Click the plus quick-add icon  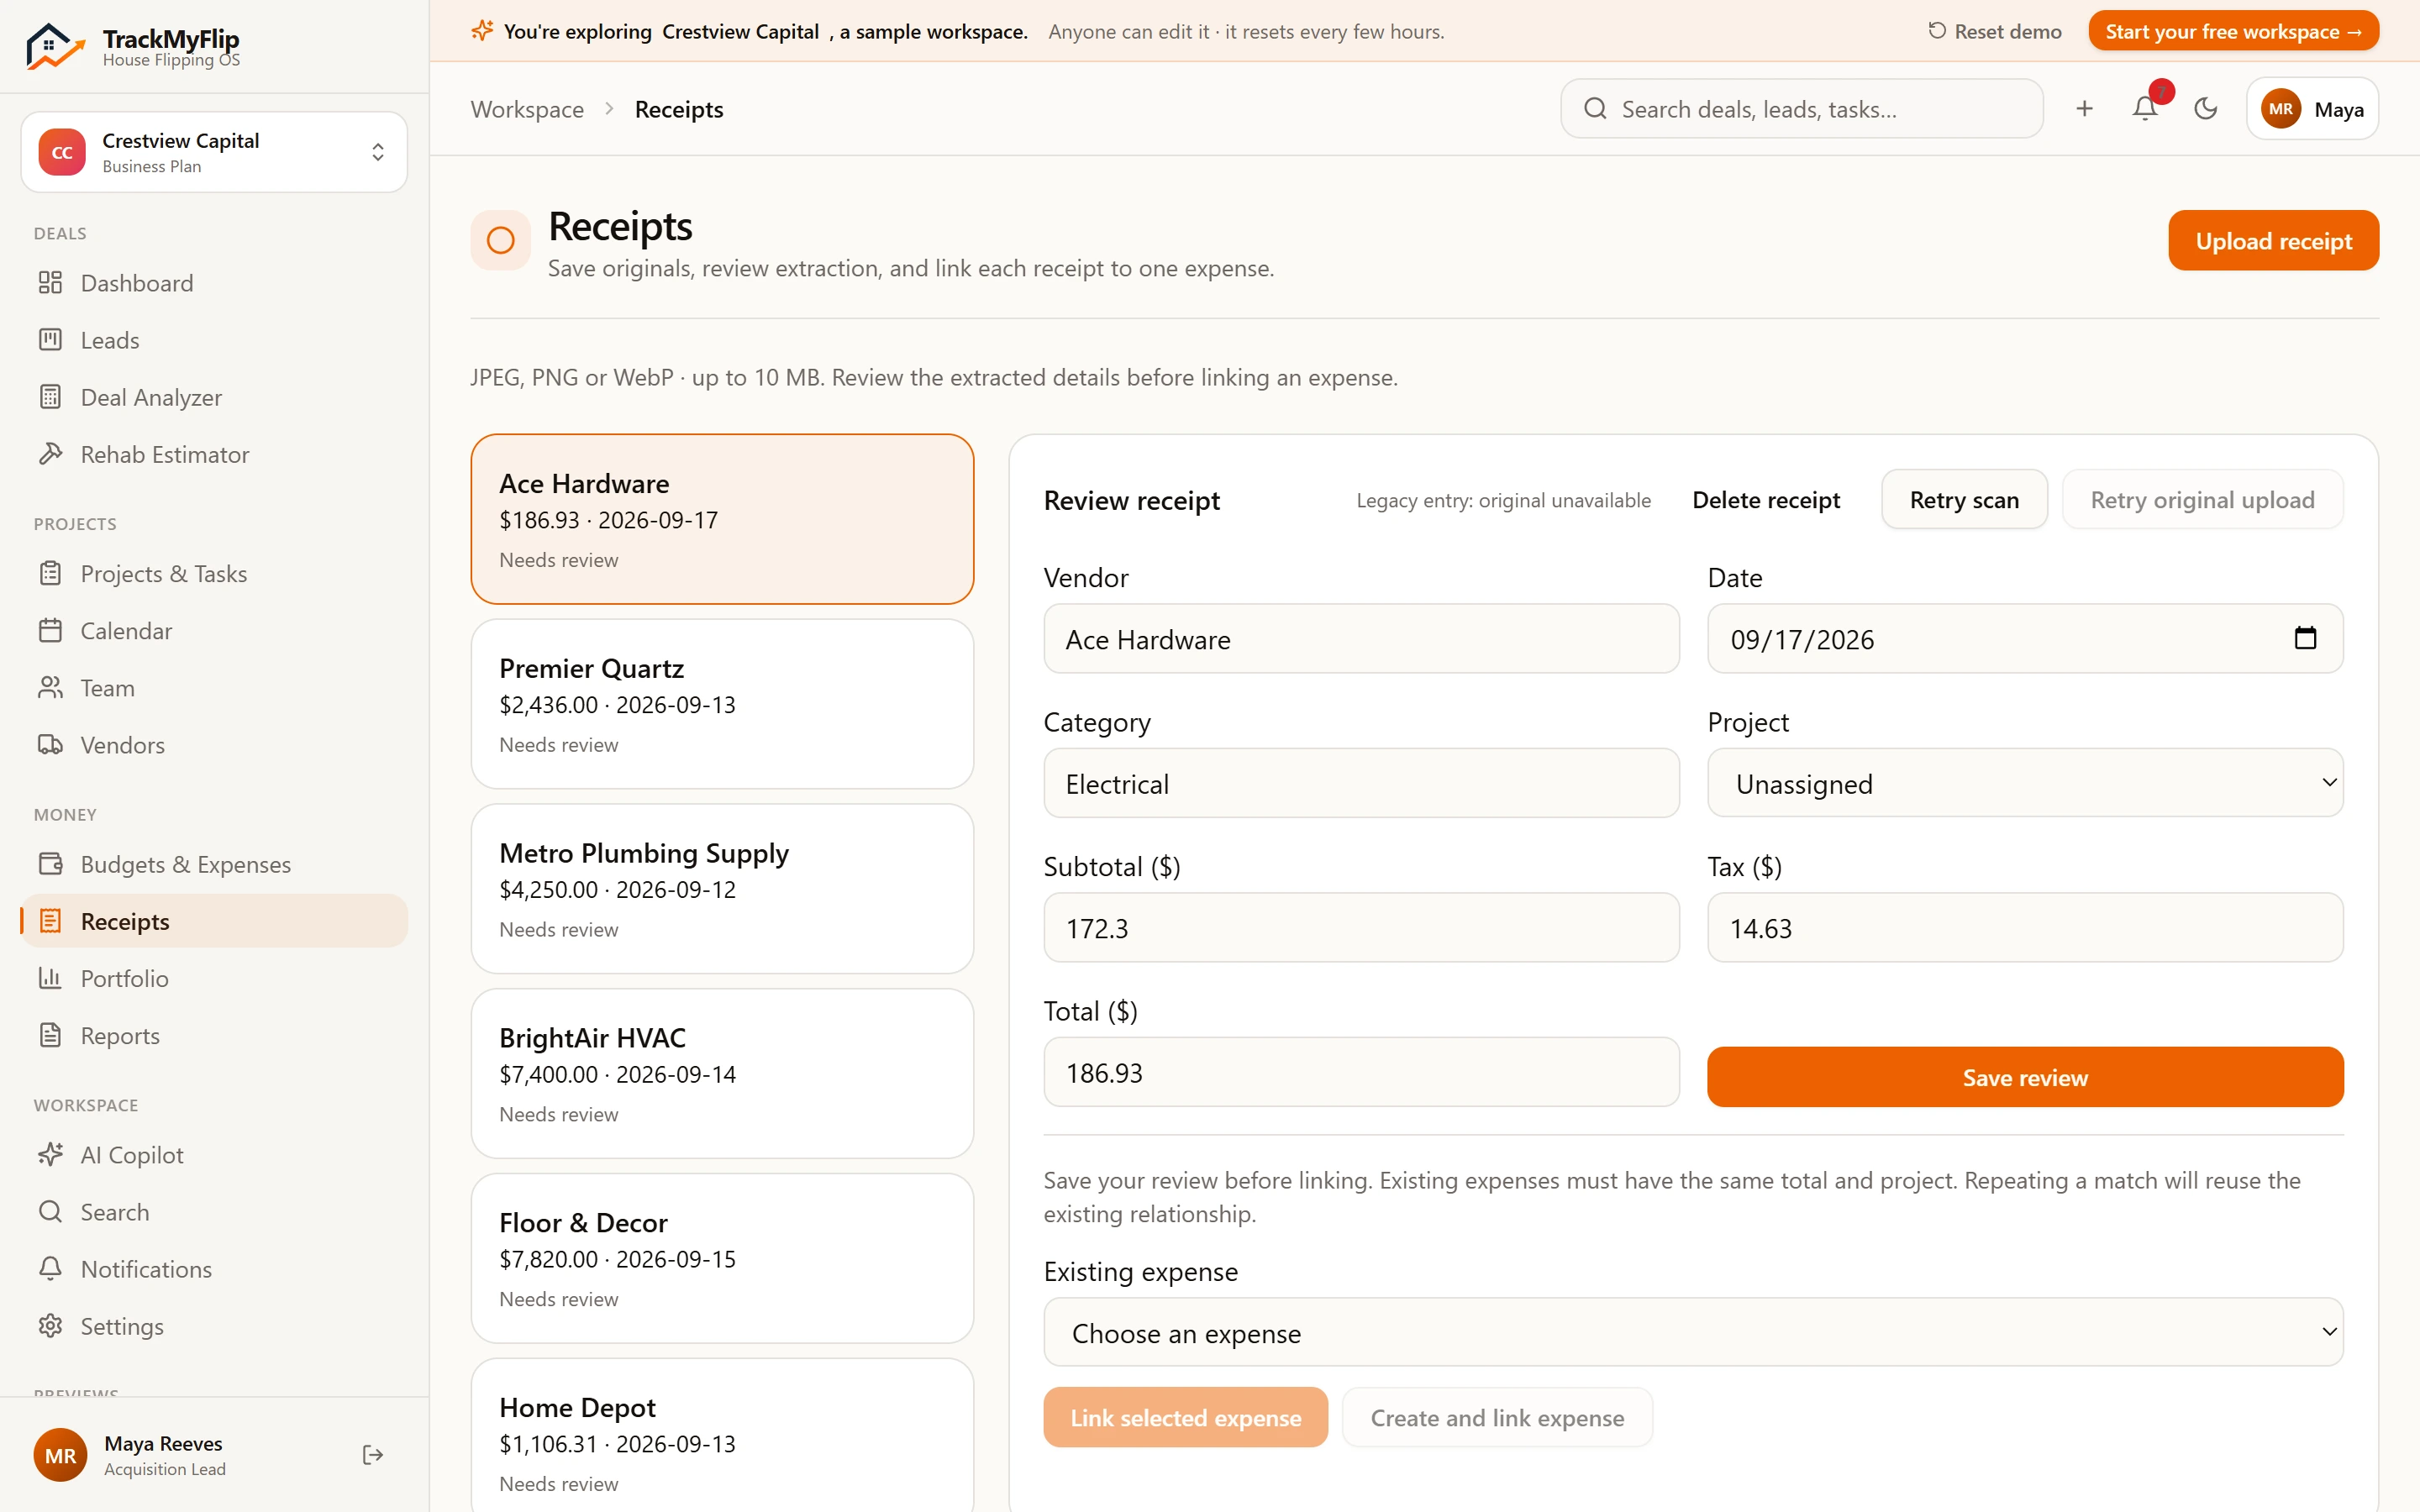click(2084, 108)
